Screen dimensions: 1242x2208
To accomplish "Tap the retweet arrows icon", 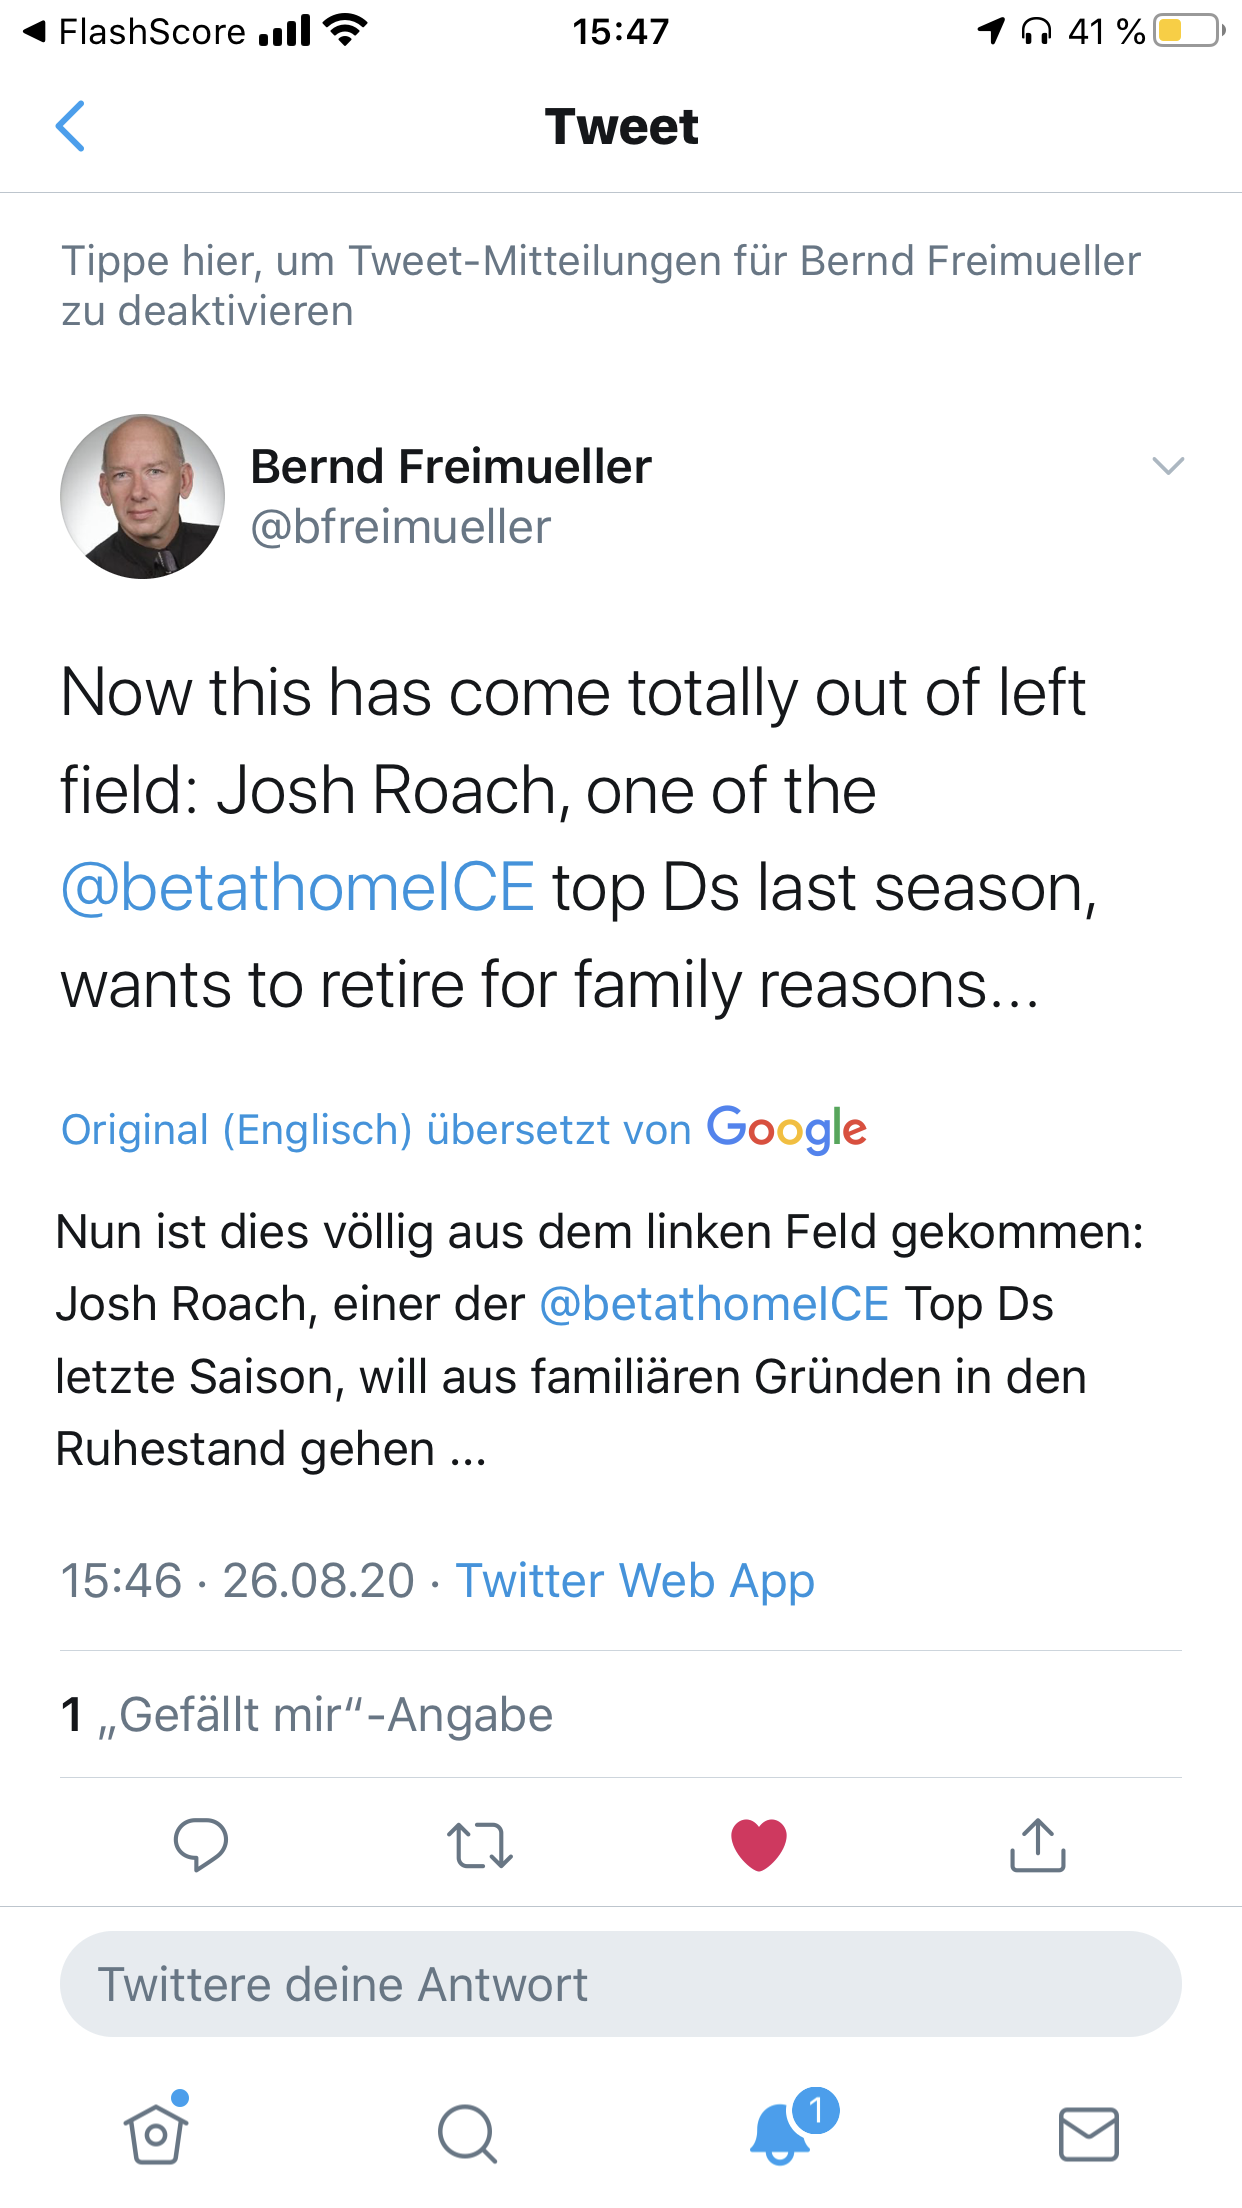I will click(x=480, y=1844).
